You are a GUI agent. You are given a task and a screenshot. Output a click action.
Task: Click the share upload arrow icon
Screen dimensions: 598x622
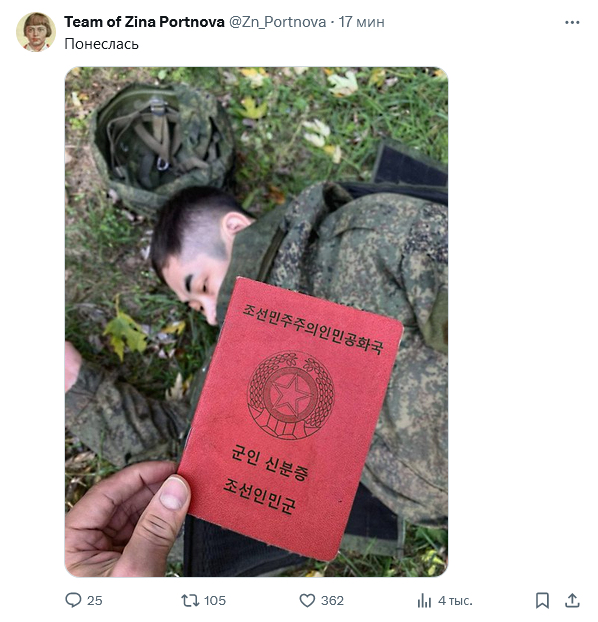click(x=572, y=600)
